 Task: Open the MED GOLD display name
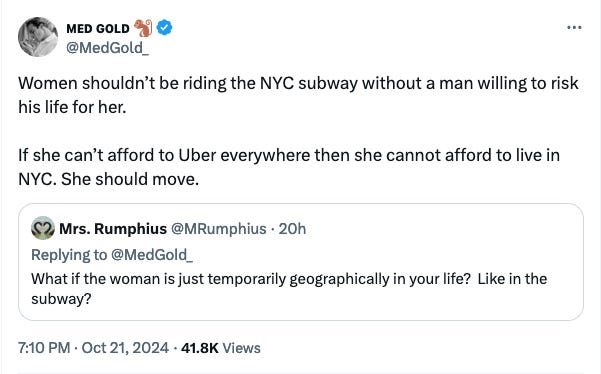(98, 28)
